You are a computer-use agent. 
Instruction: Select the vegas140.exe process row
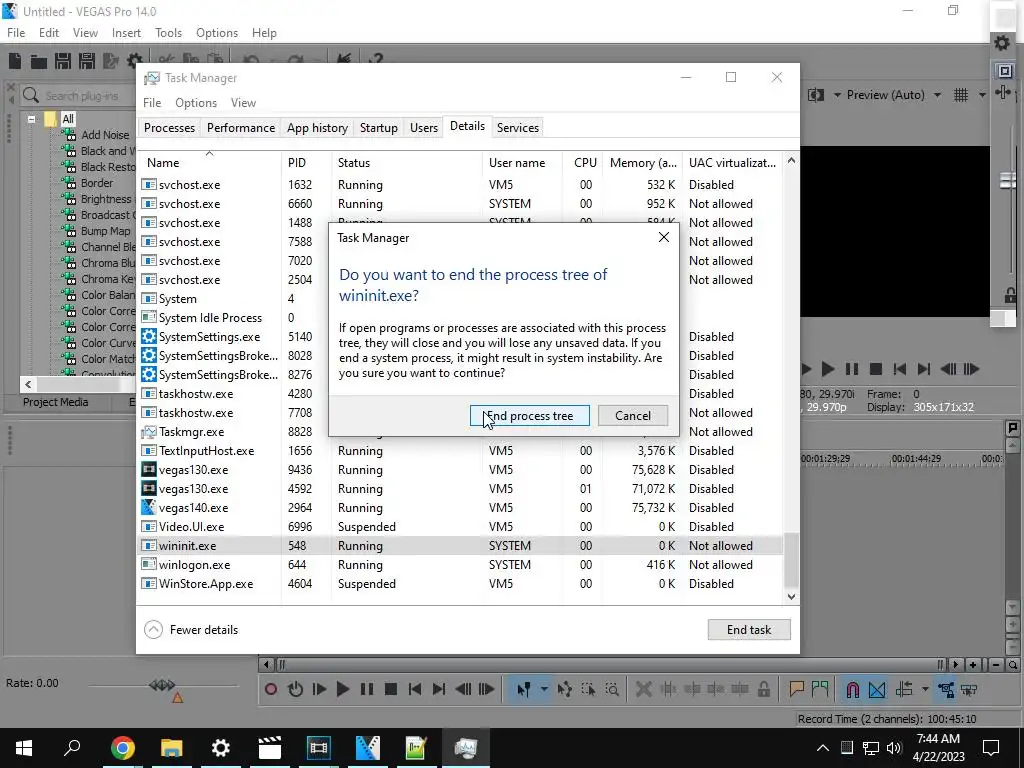pos(460,507)
